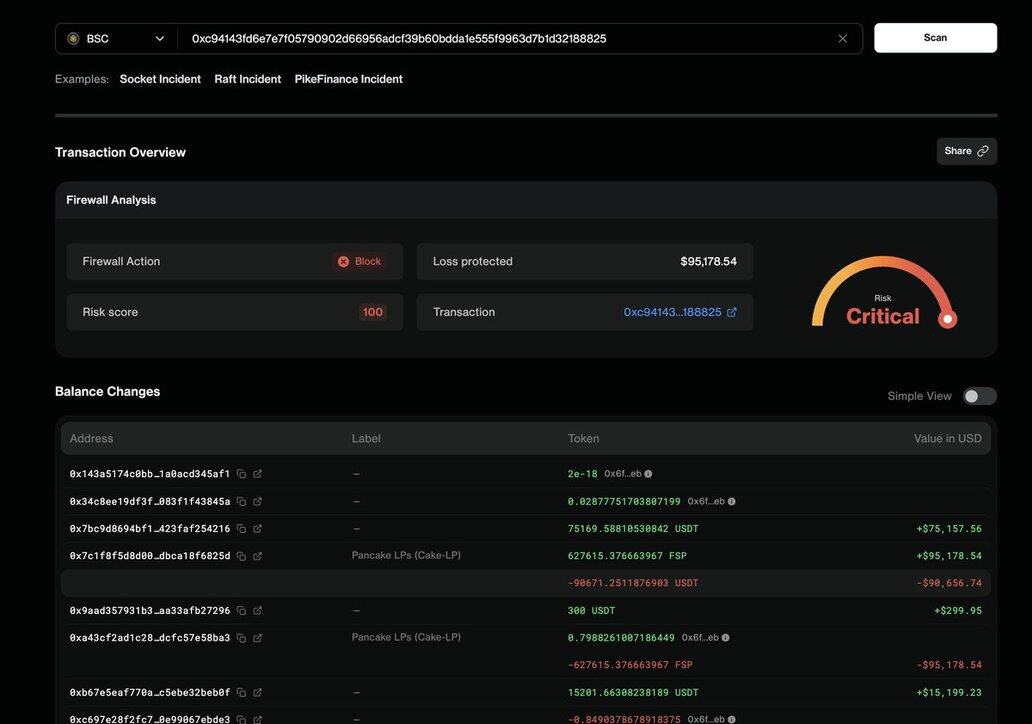Screen dimensions: 1032x724
Task: Open address 0x34c8ee19df3f…083f1f43845a in explorer
Action: coord(257,501)
